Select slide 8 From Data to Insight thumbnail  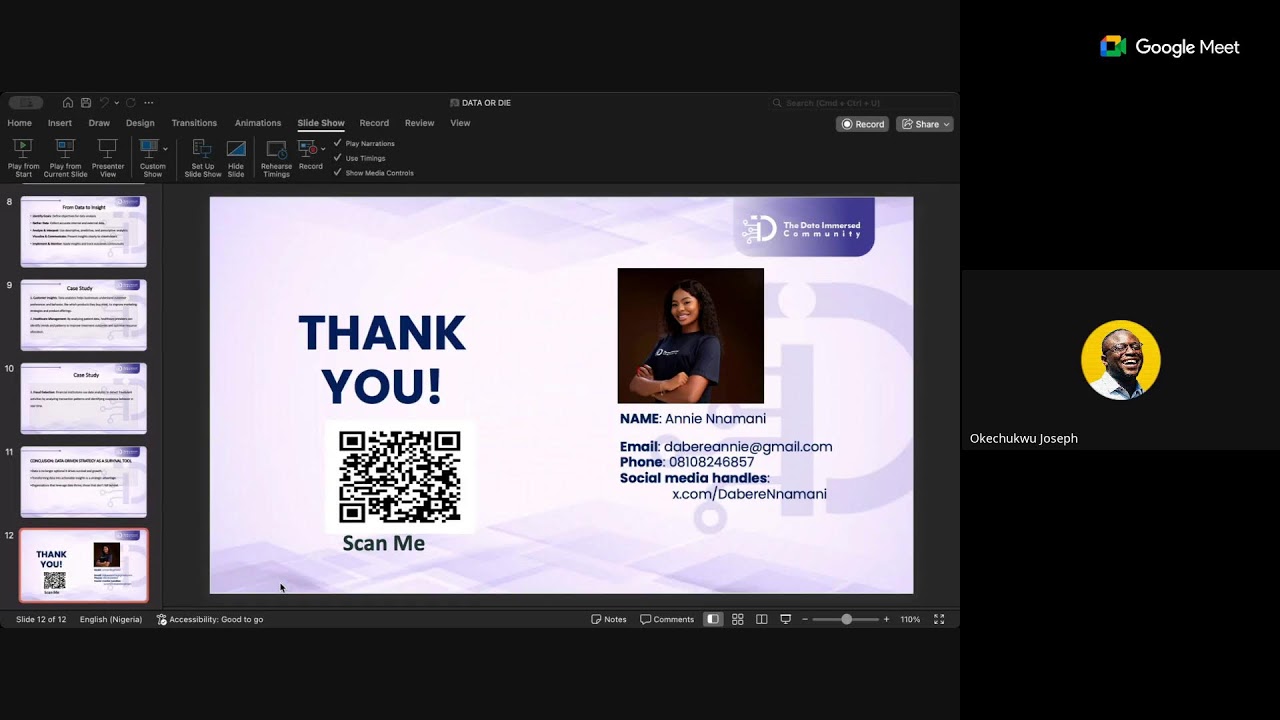coord(84,231)
